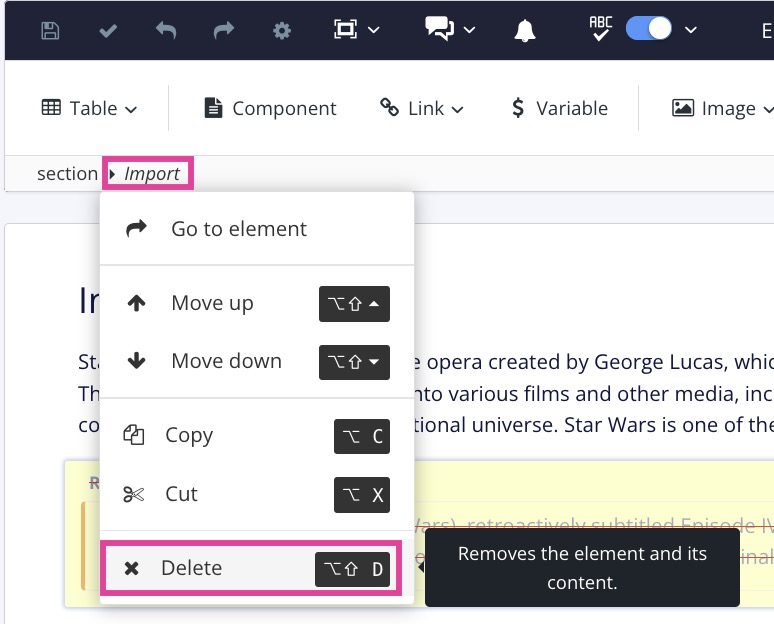Click the checkmark icon in top bar

point(108,30)
